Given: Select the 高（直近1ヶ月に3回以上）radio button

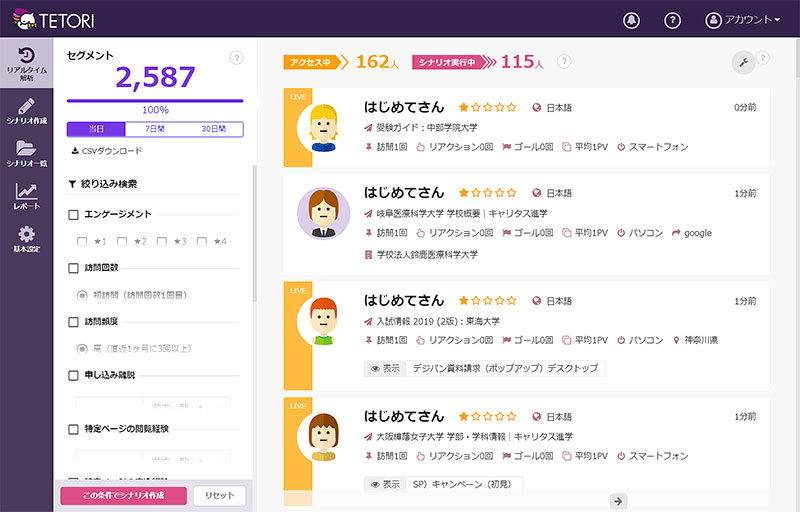Looking at the screenshot, I should pos(82,349).
